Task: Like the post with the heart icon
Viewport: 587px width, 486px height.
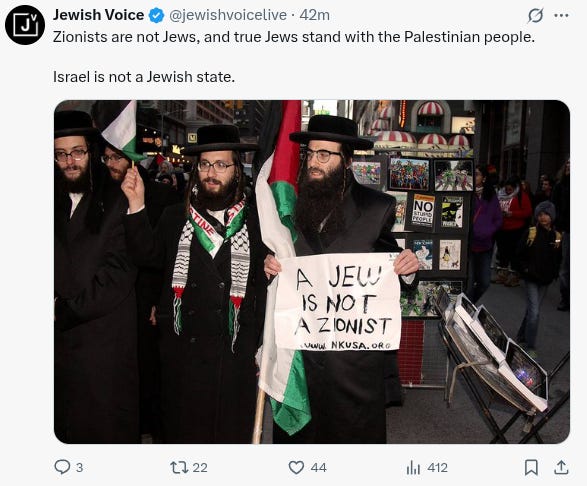Action: tap(296, 468)
